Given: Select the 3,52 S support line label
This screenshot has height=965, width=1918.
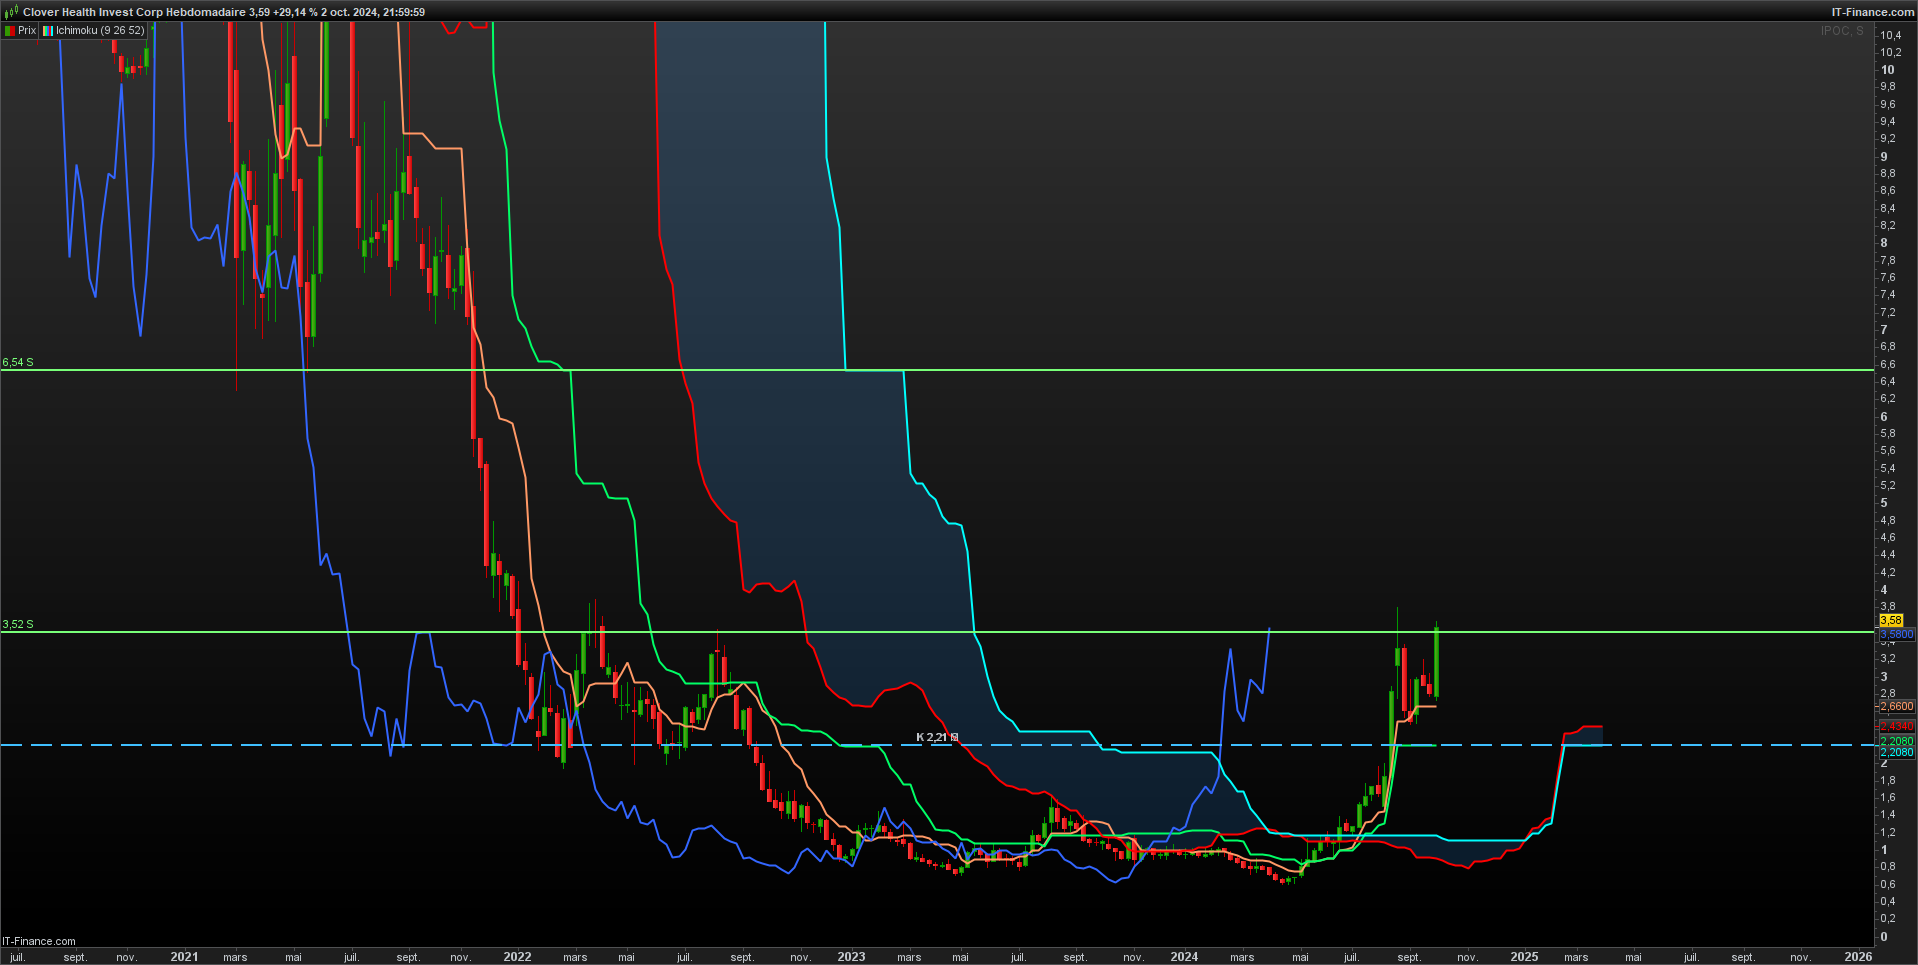Looking at the screenshot, I should tap(18, 624).
